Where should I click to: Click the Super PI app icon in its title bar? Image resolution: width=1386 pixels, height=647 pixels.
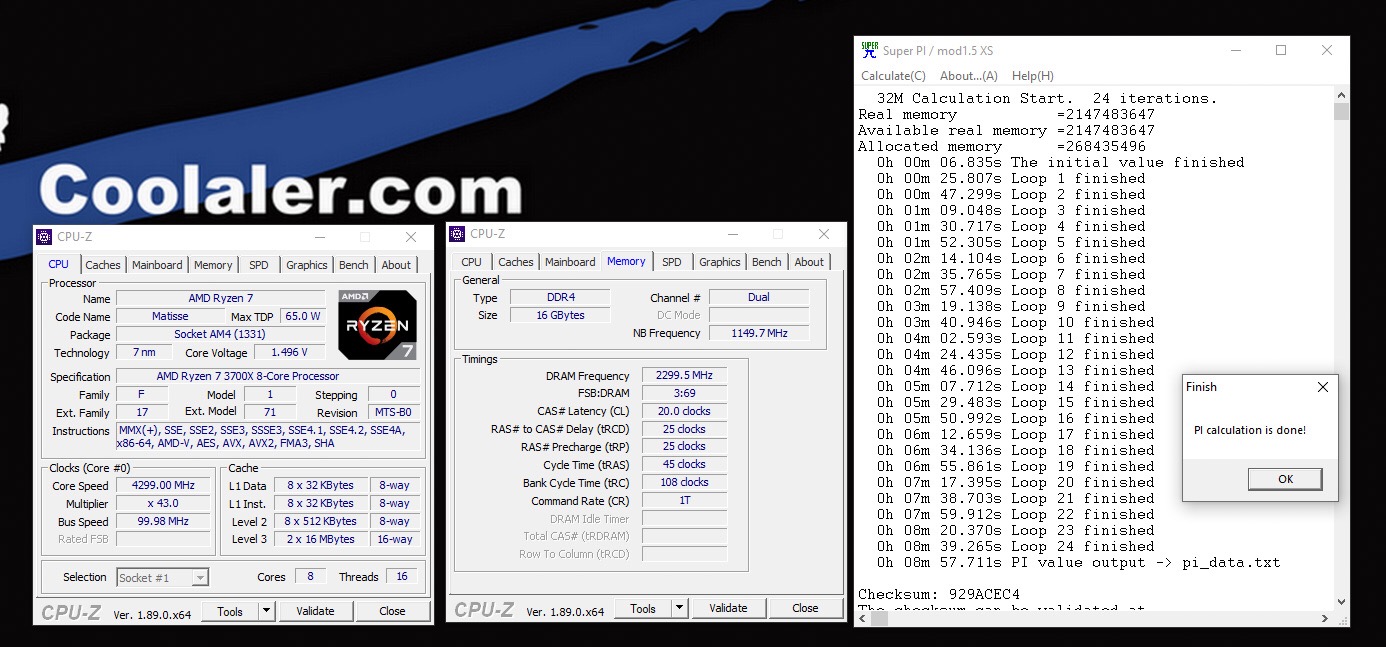pyautogui.click(x=868, y=50)
